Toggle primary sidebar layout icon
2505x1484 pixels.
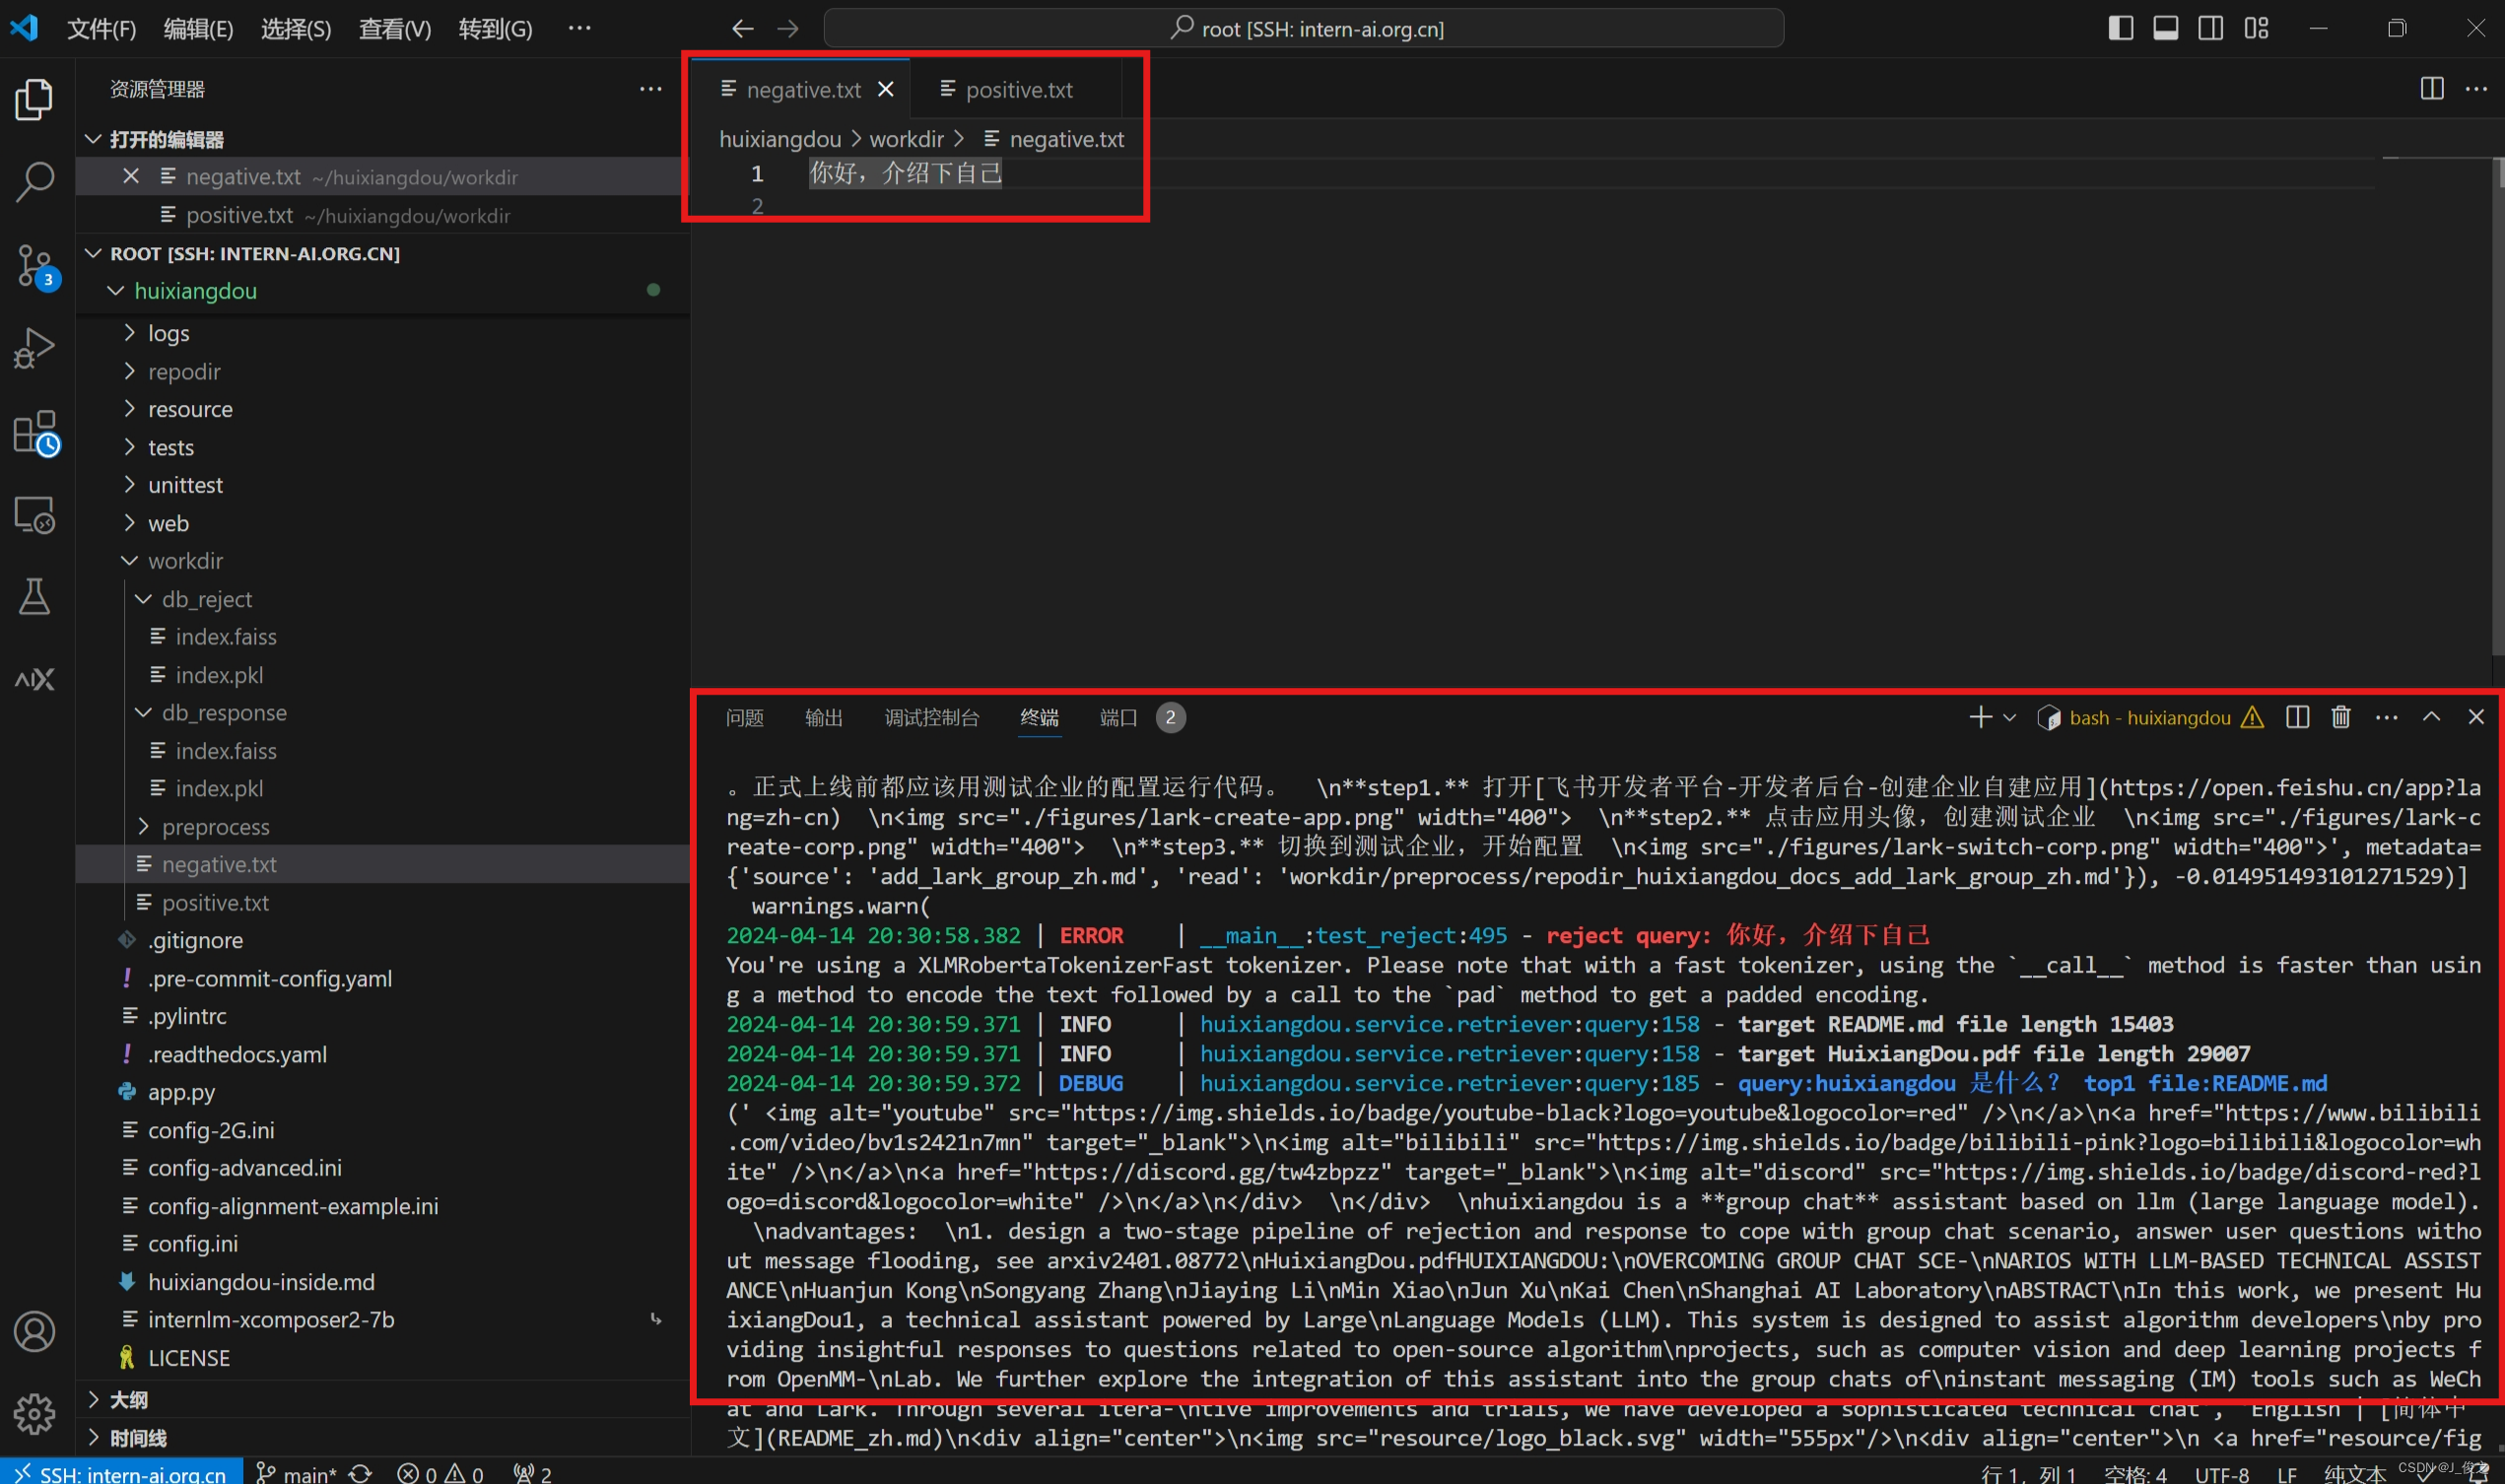(x=2120, y=28)
